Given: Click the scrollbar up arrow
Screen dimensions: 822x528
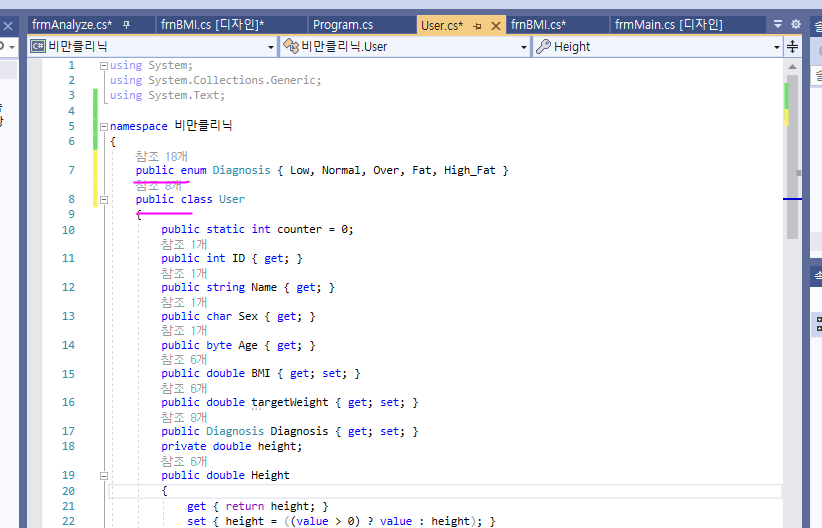Looking at the screenshot, I should coord(792,67).
